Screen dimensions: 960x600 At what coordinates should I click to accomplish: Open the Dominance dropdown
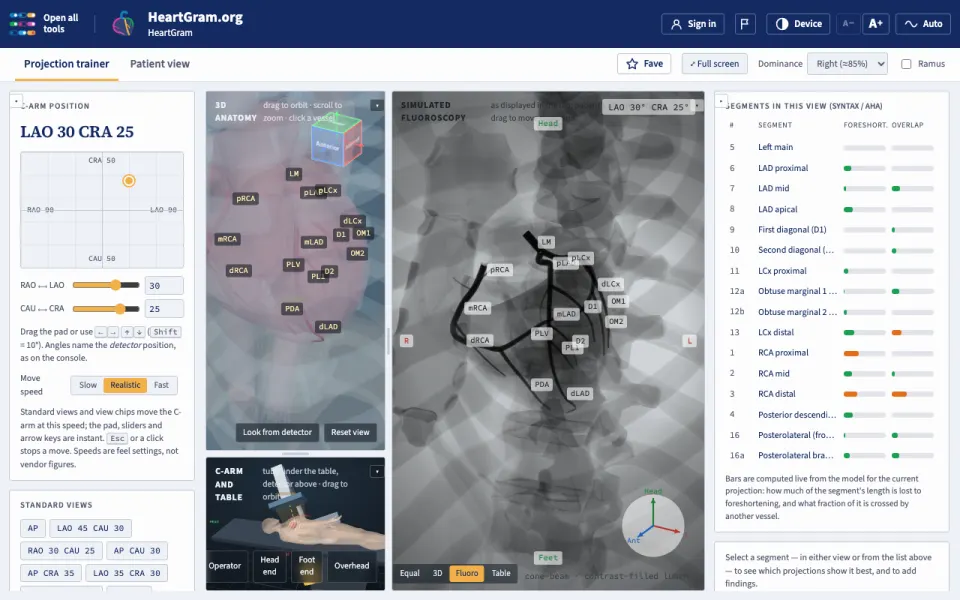(847, 64)
